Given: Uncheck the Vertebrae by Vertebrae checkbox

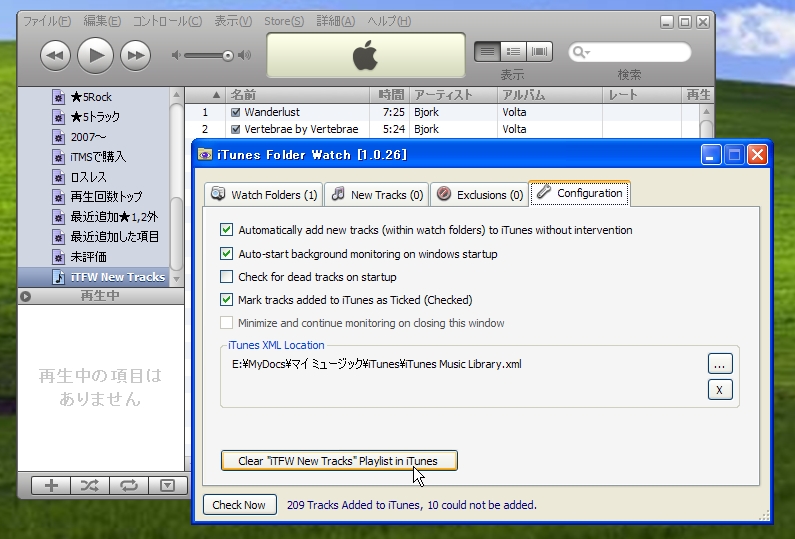Looking at the screenshot, I should pyautogui.click(x=235, y=129).
